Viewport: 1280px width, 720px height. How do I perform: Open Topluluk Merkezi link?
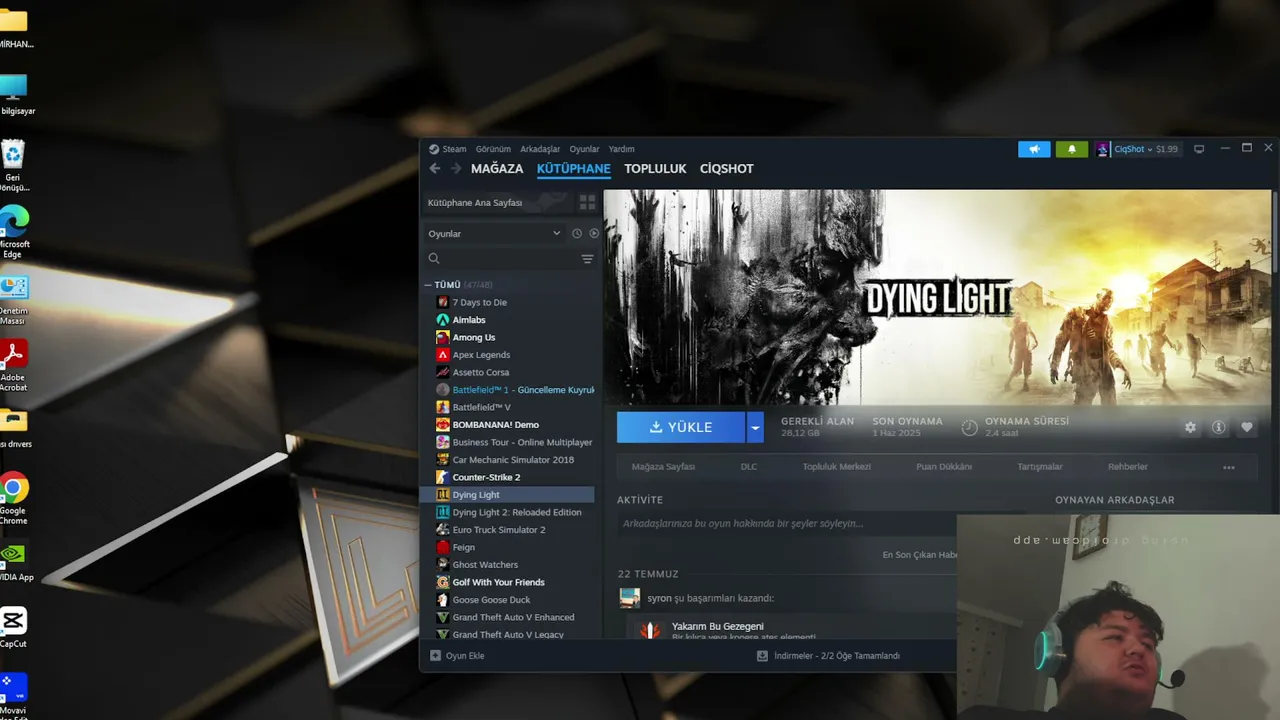click(837, 467)
